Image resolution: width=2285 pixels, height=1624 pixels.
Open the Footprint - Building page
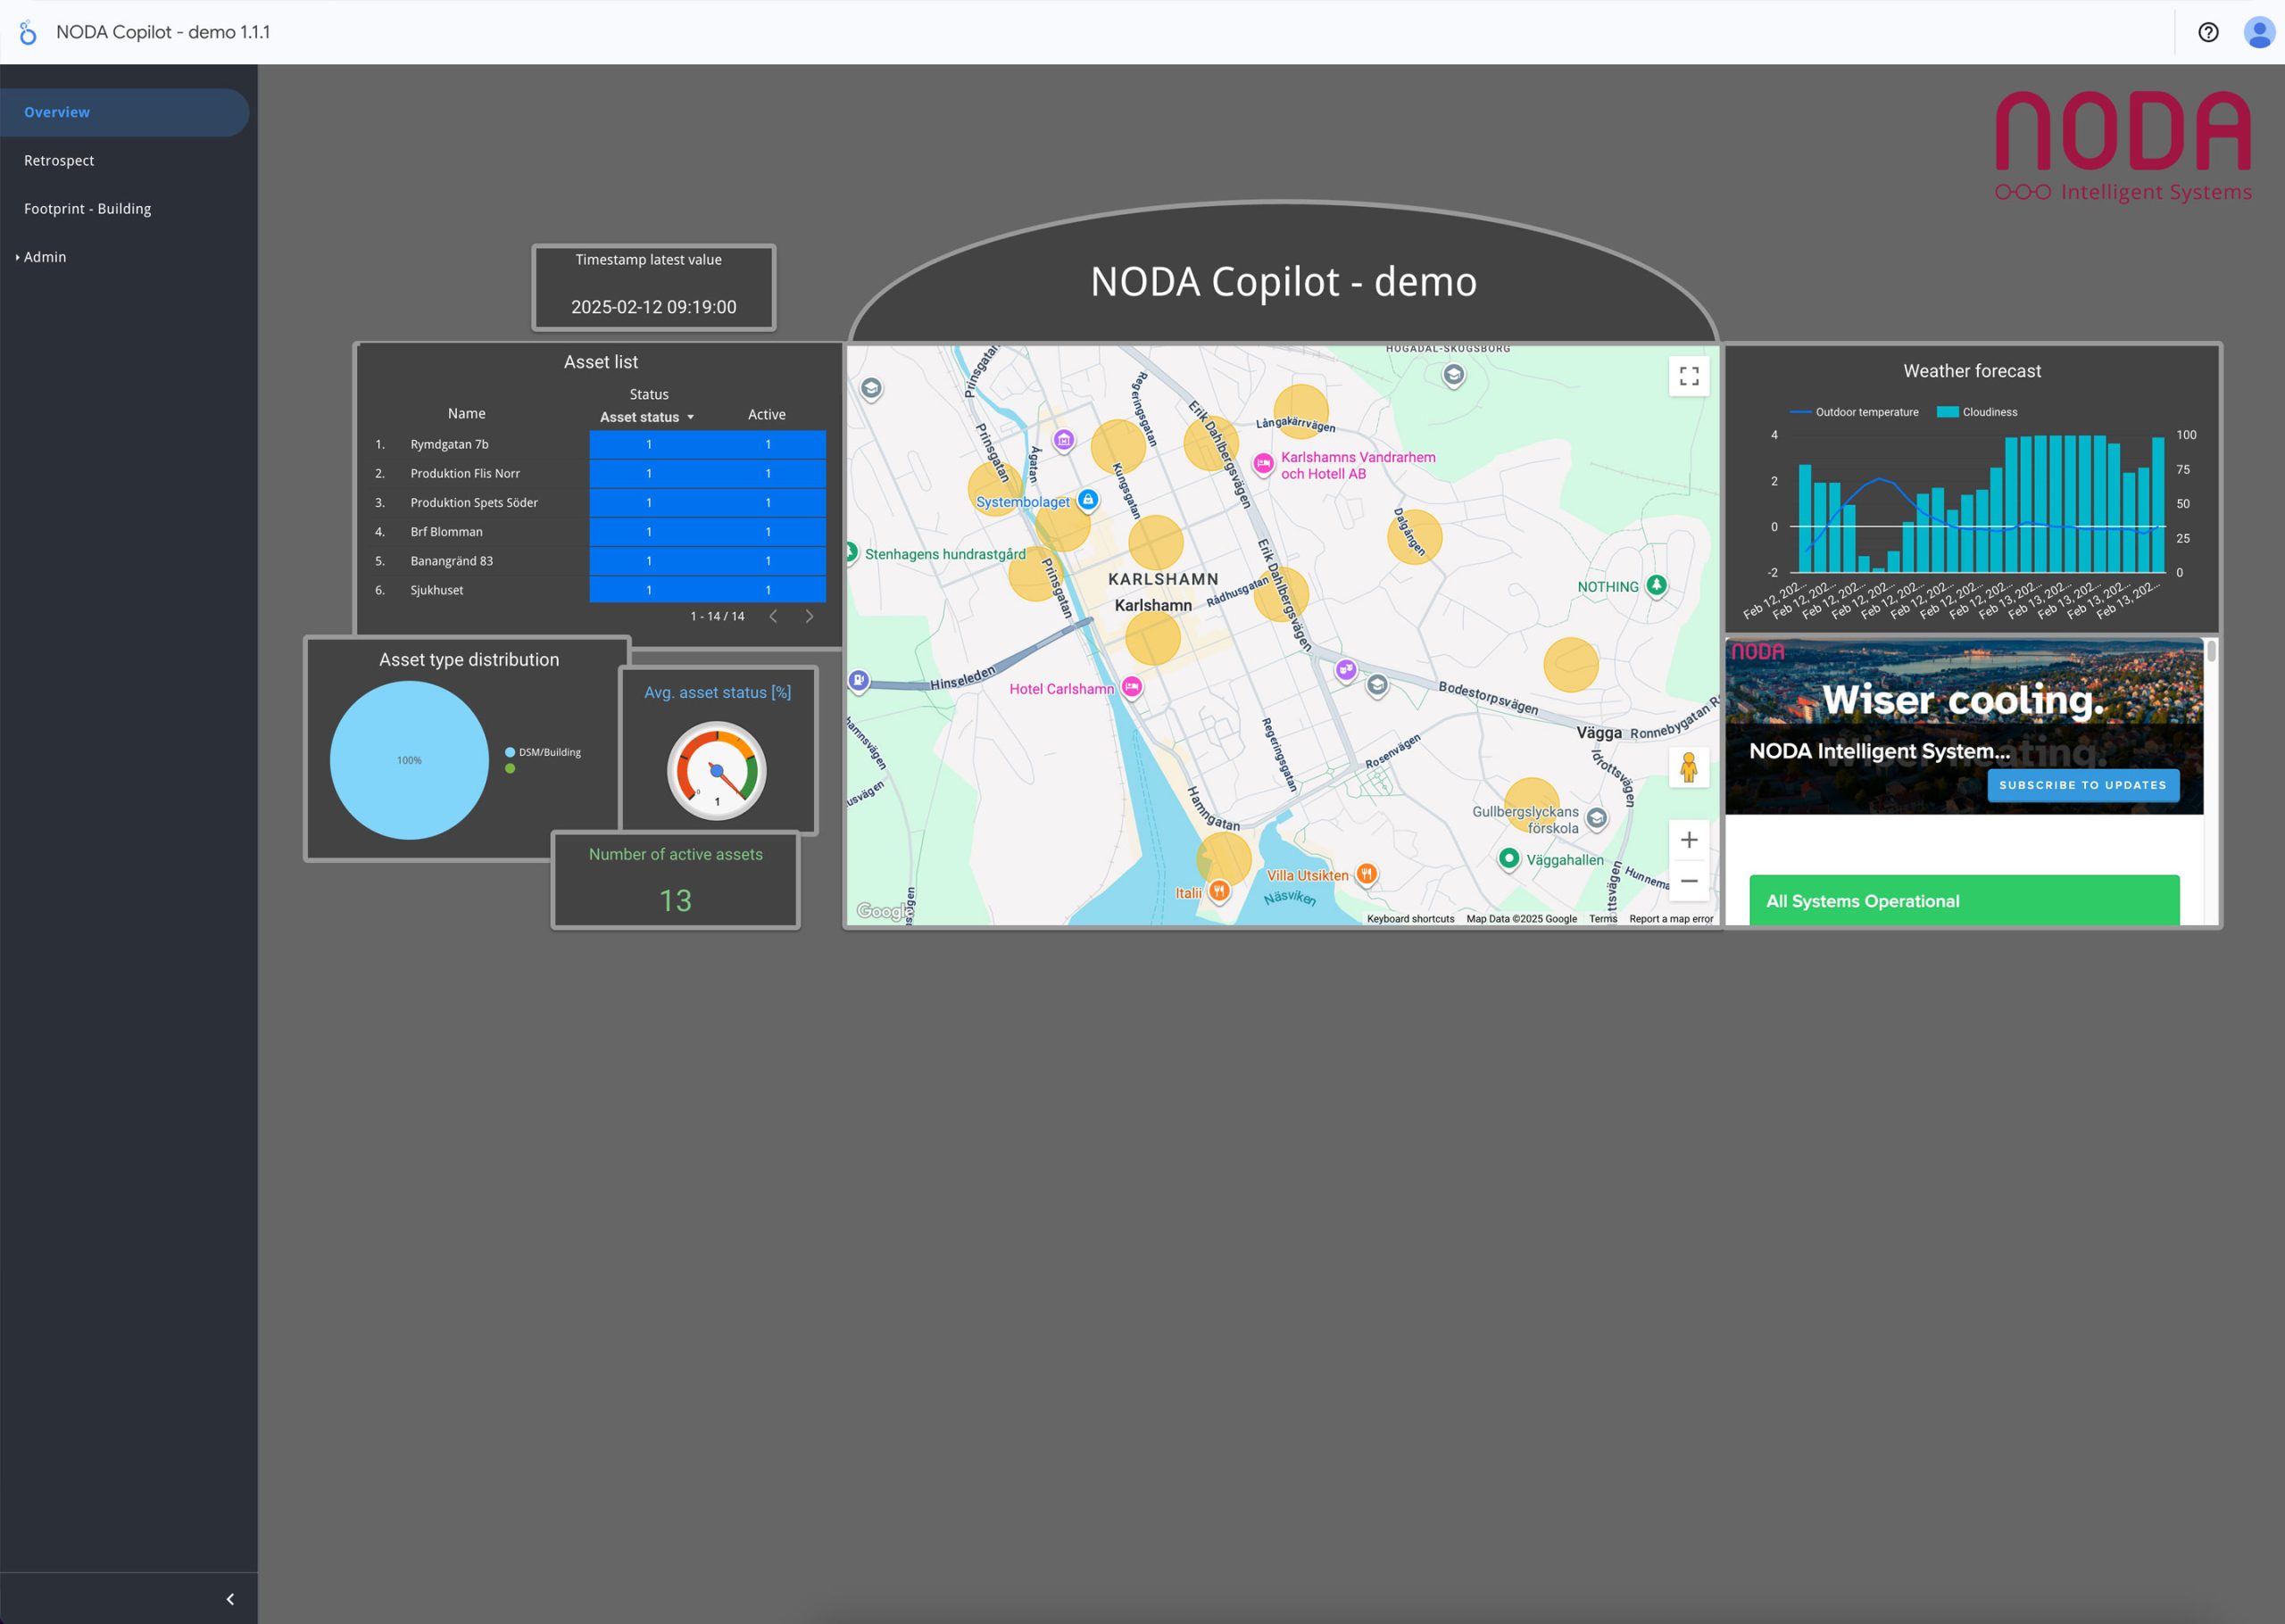[88, 208]
